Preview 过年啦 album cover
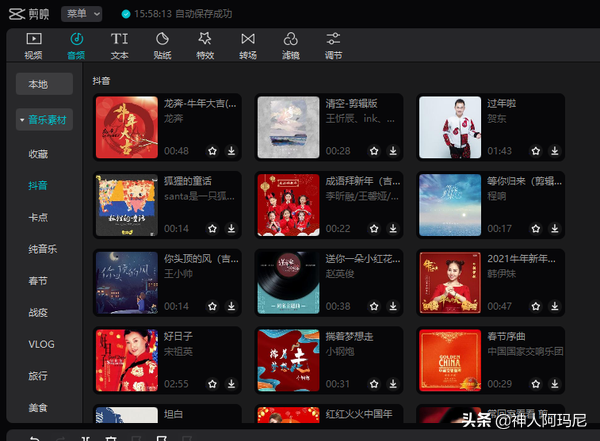 click(450, 127)
